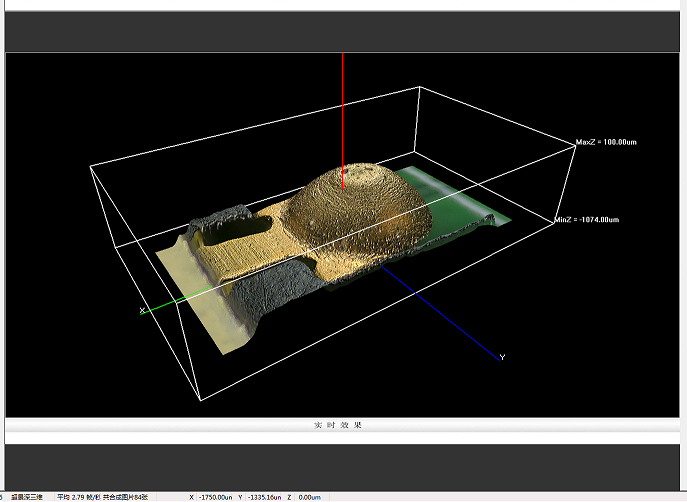Image resolution: width=687 pixels, height=502 pixels.
Task: Click the Y value -1335.16um in status bar
Action: pos(264,497)
